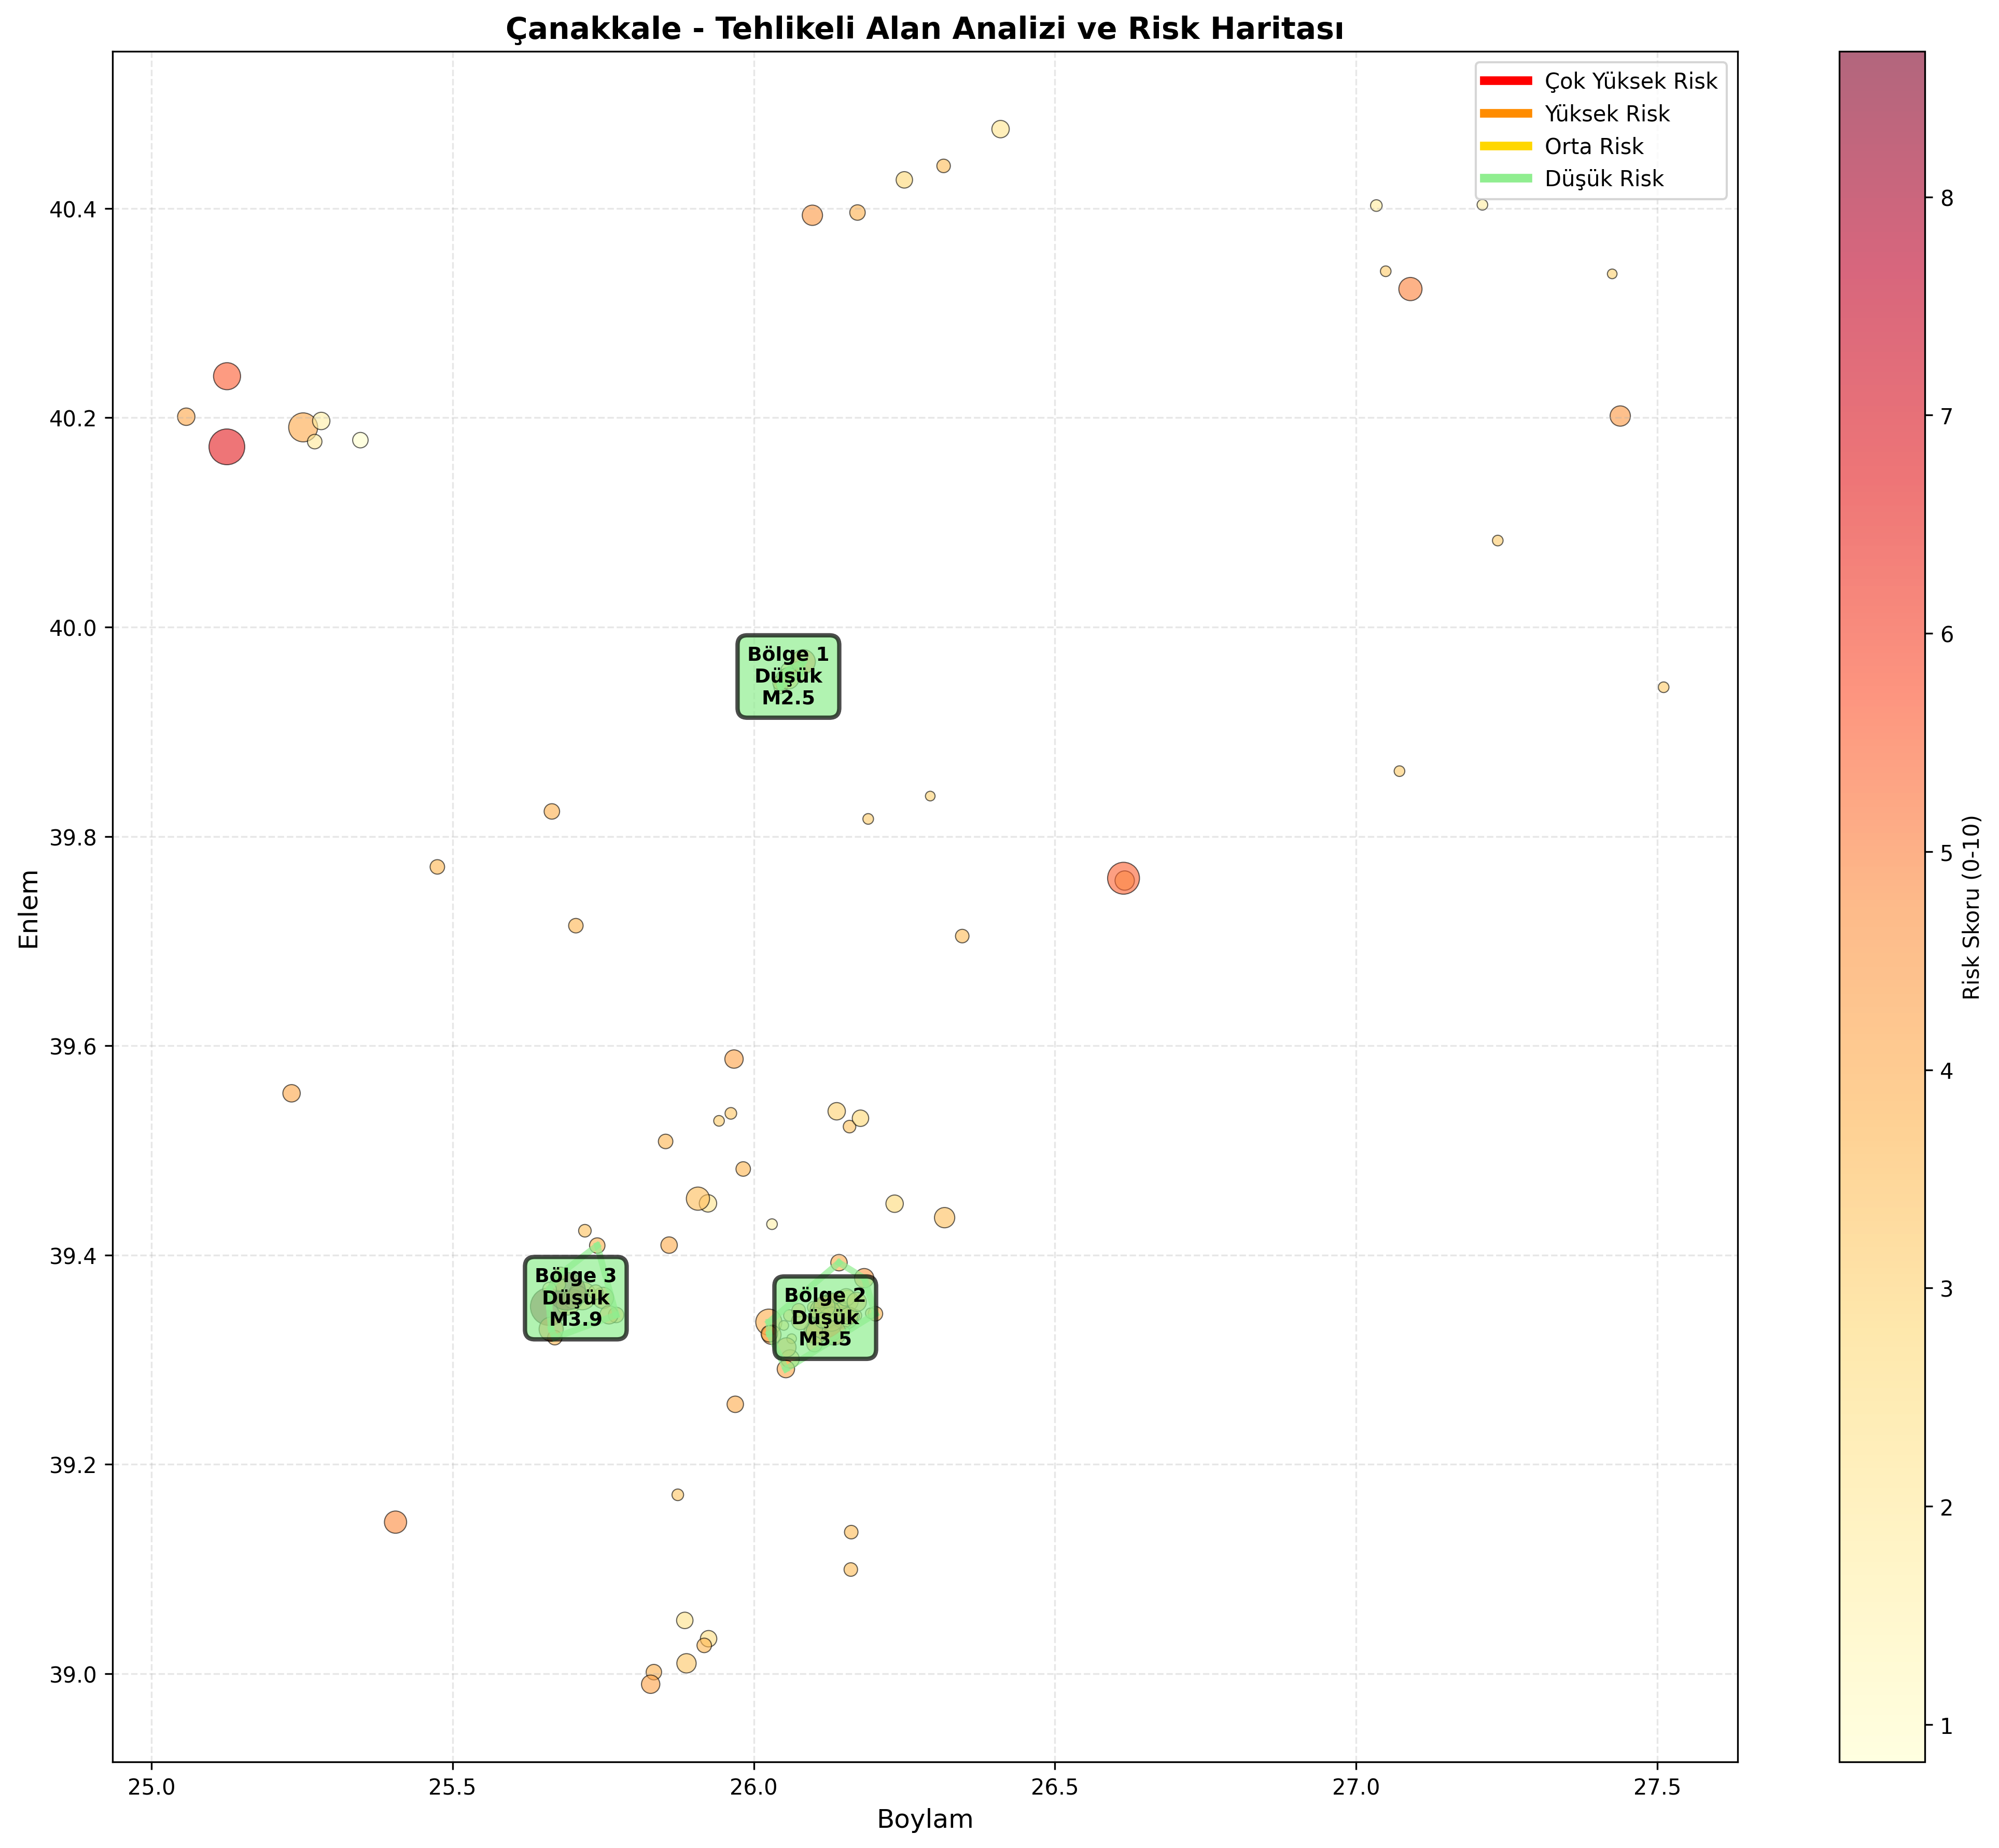Viewport: 1999px width, 1848px height.
Task: Click the colorbar tick label 6
Action: coord(1945,634)
